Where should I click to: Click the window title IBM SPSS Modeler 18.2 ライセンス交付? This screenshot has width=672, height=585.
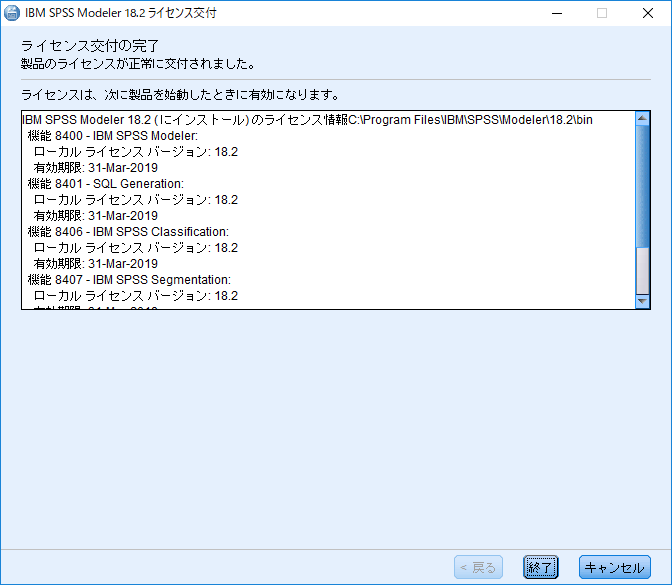(x=121, y=13)
